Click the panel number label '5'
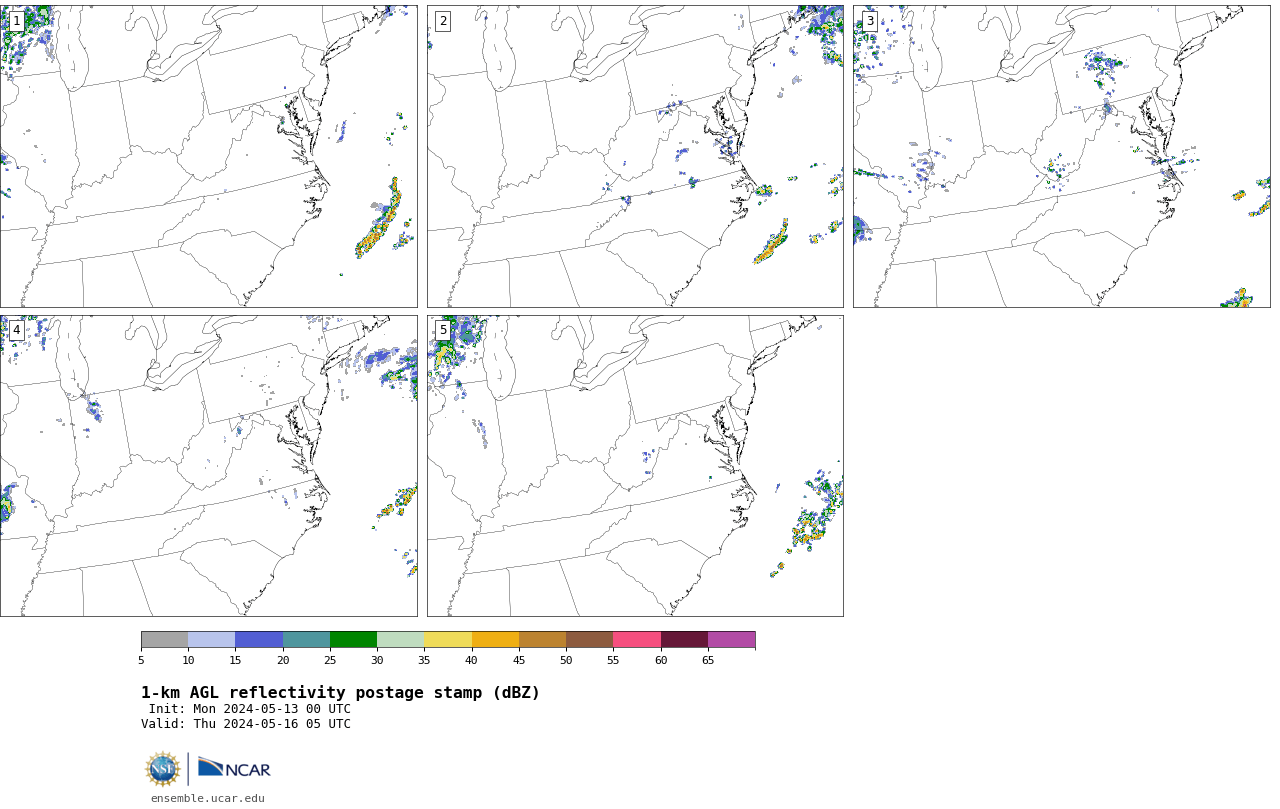Image resolution: width=1280 pixels, height=809 pixels. click(443, 331)
